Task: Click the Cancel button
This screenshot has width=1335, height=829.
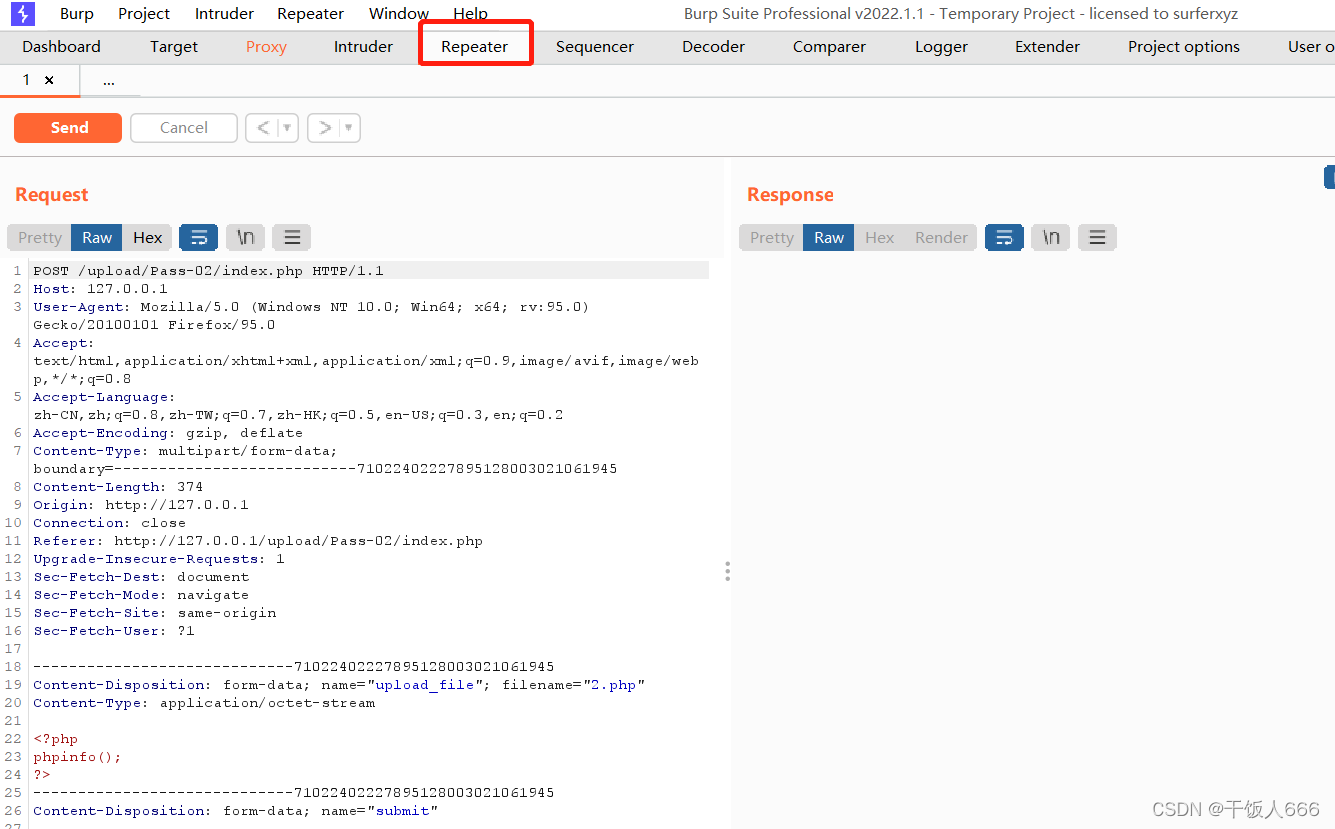Action: tap(184, 128)
